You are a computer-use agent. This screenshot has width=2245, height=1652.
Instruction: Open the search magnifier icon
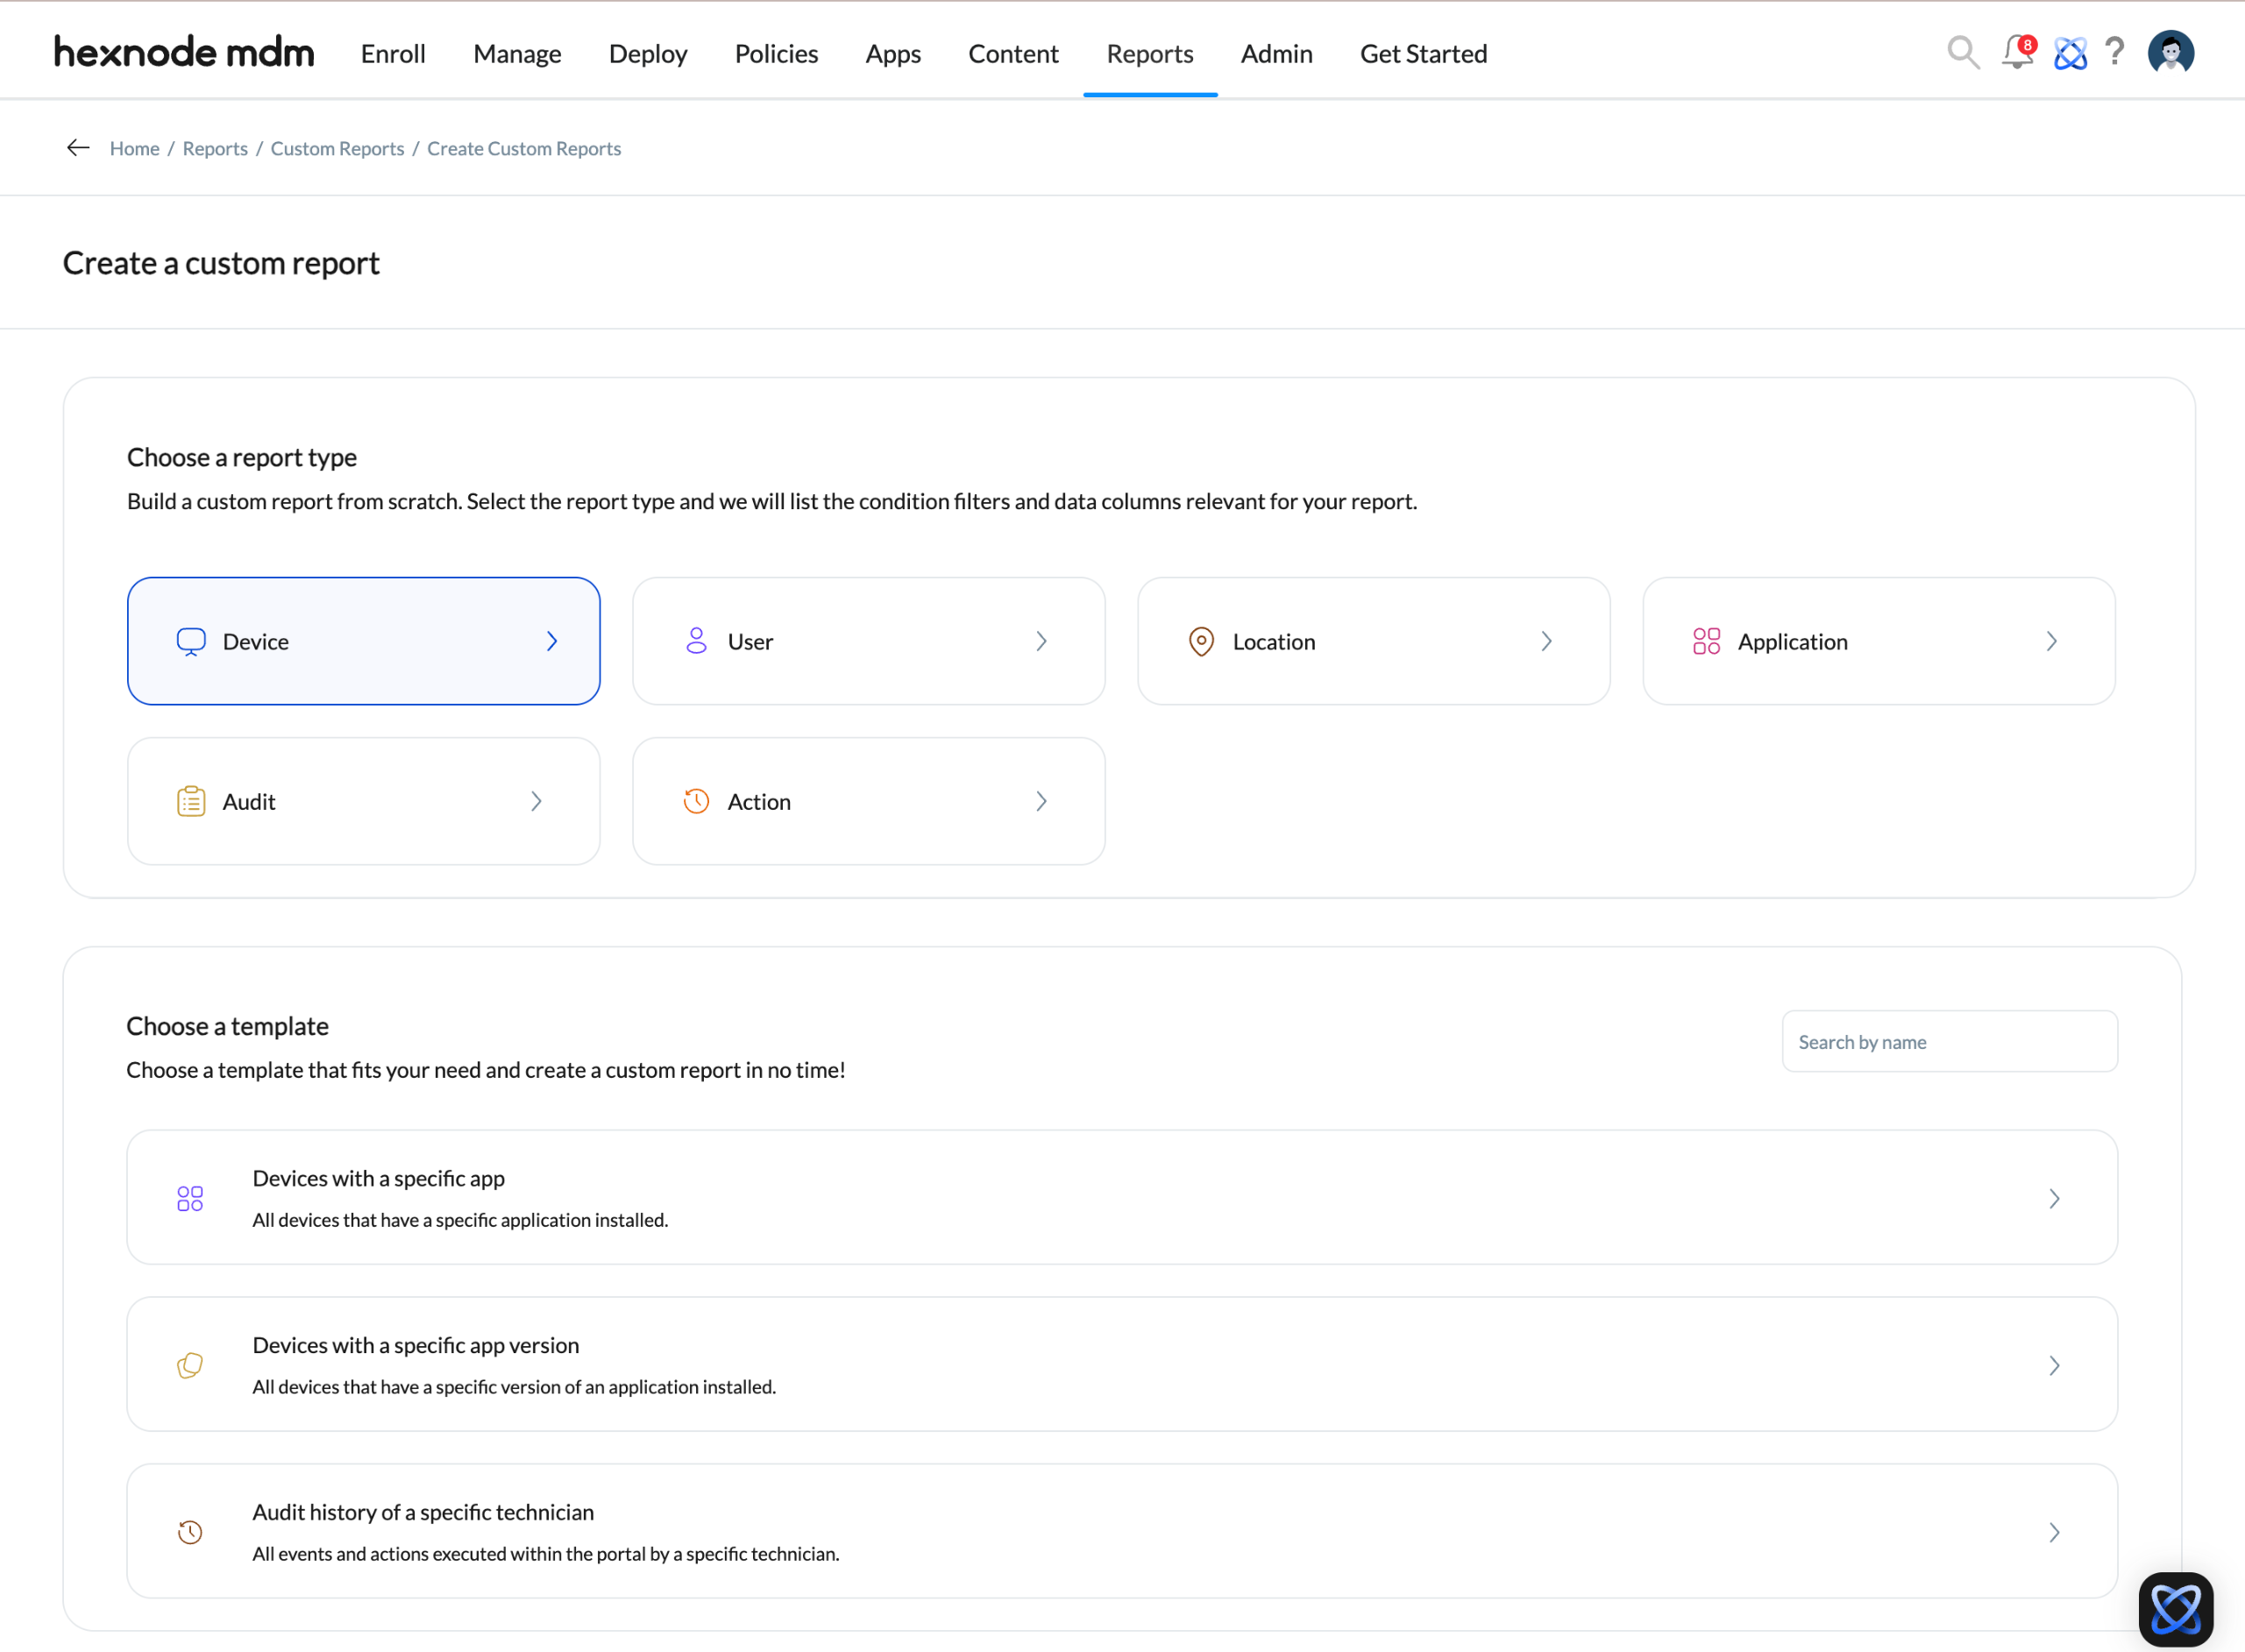1963,52
